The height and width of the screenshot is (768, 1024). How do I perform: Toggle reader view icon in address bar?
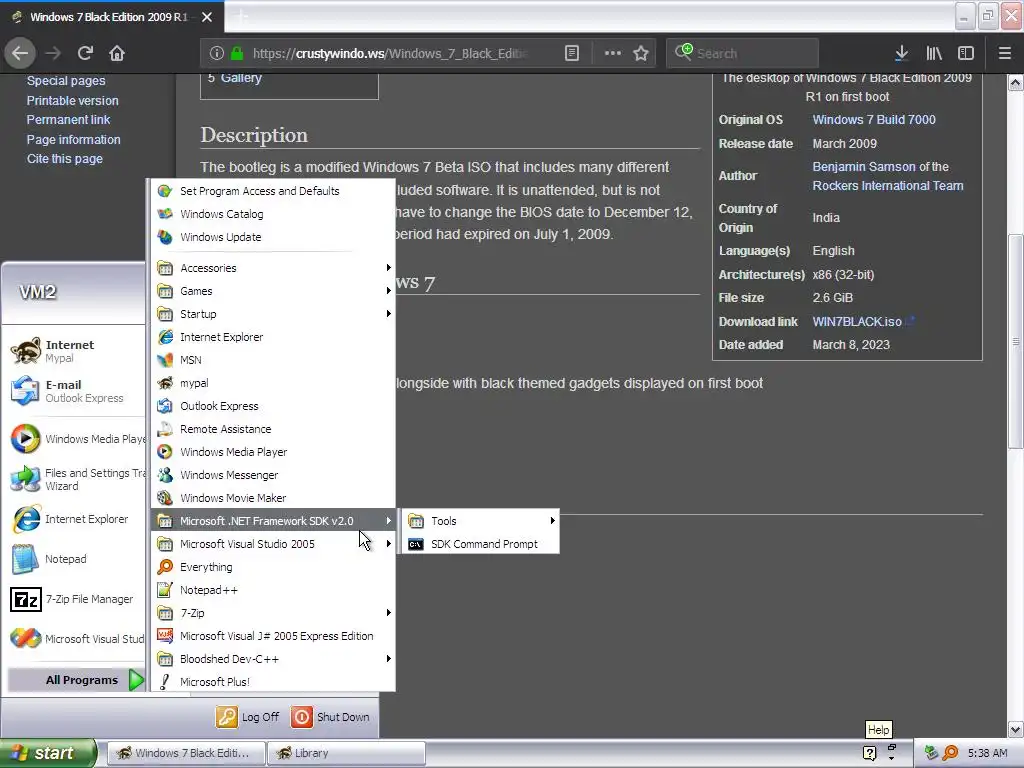(572, 53)
